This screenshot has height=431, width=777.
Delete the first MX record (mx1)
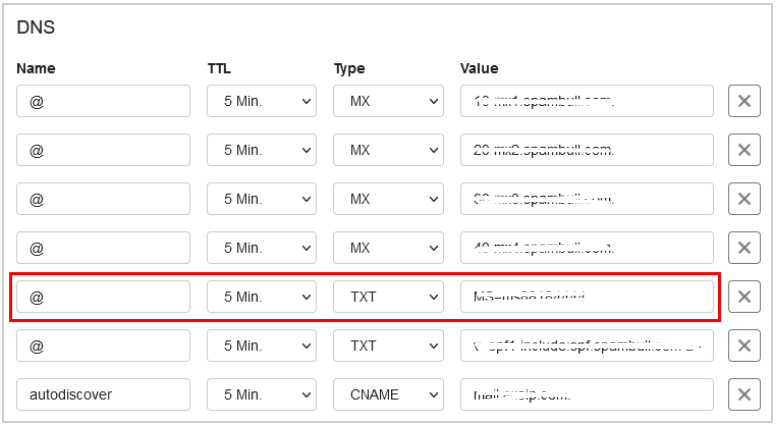[x=744, y=101]
